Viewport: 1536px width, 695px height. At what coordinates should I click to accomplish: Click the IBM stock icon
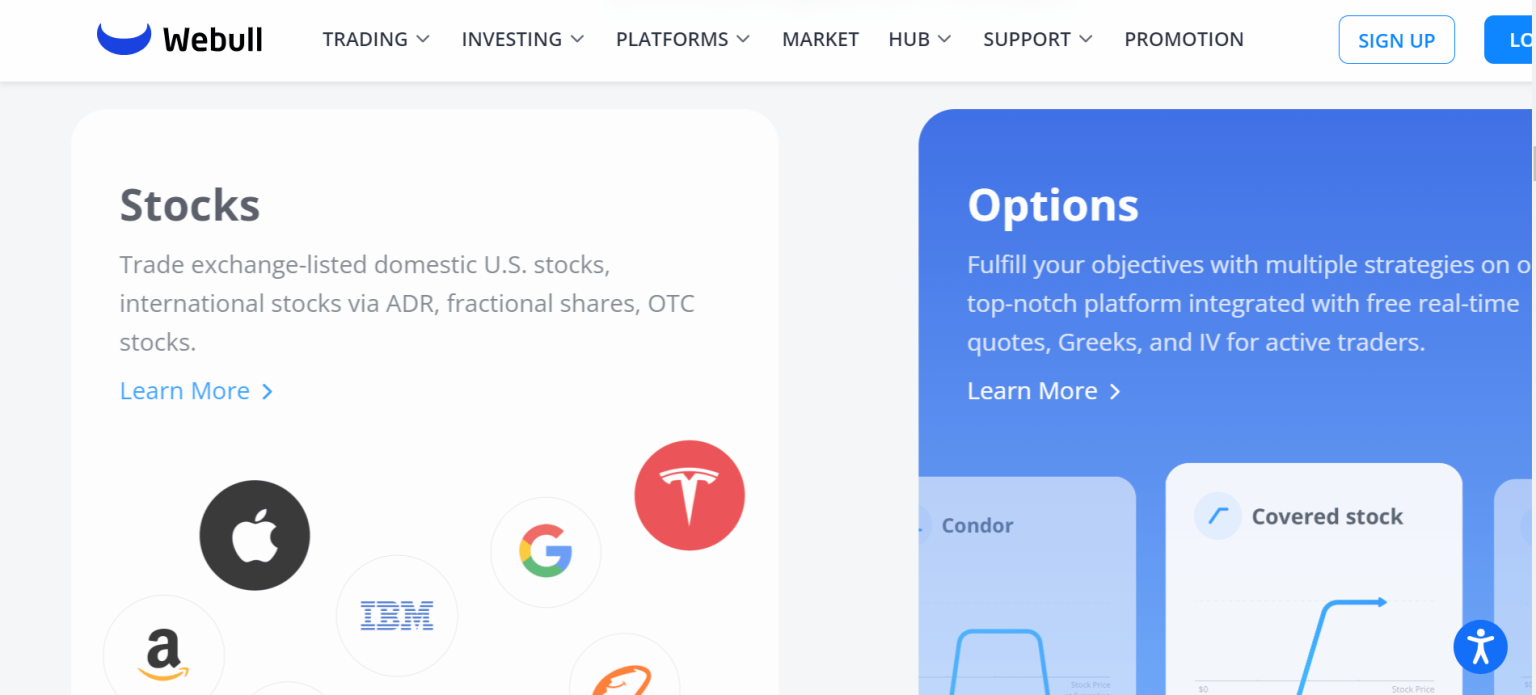tap(397, 616)
